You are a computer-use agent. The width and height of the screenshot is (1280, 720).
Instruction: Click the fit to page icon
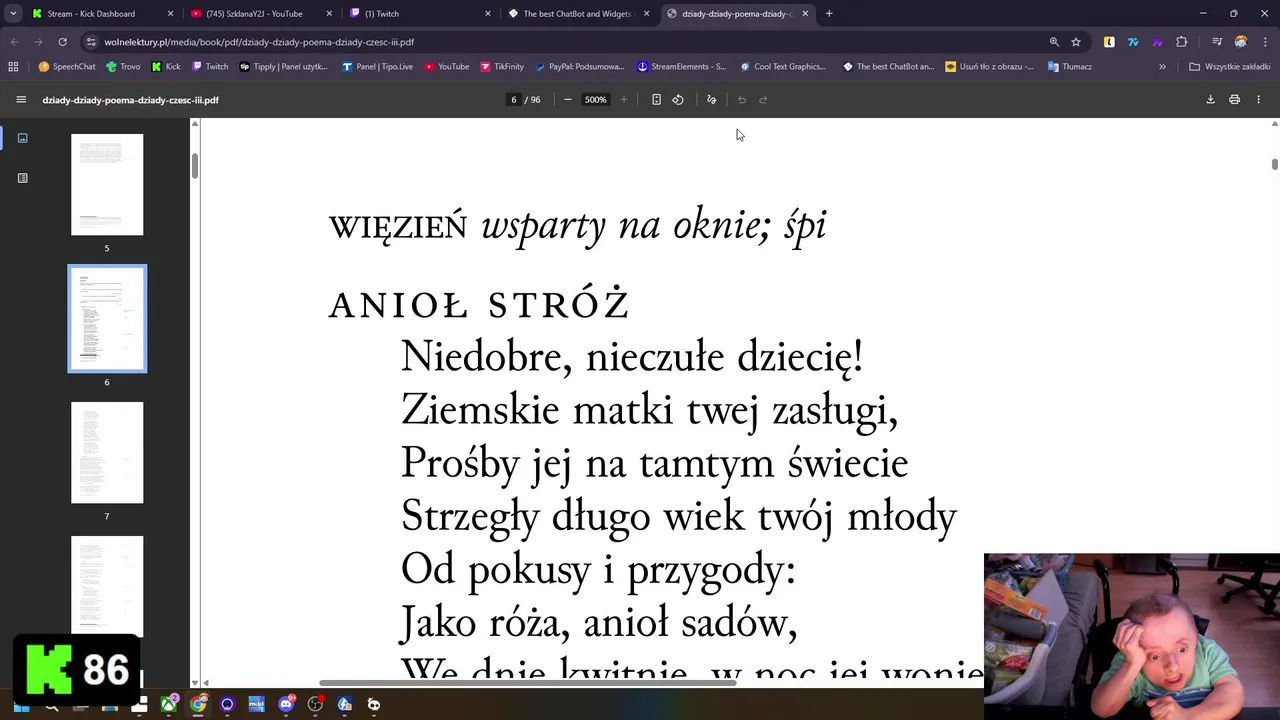(x=656, y=100)
